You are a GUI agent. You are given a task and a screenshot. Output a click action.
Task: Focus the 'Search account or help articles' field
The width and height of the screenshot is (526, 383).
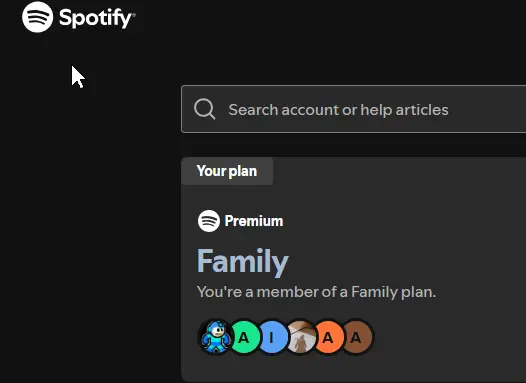point(354,109)
